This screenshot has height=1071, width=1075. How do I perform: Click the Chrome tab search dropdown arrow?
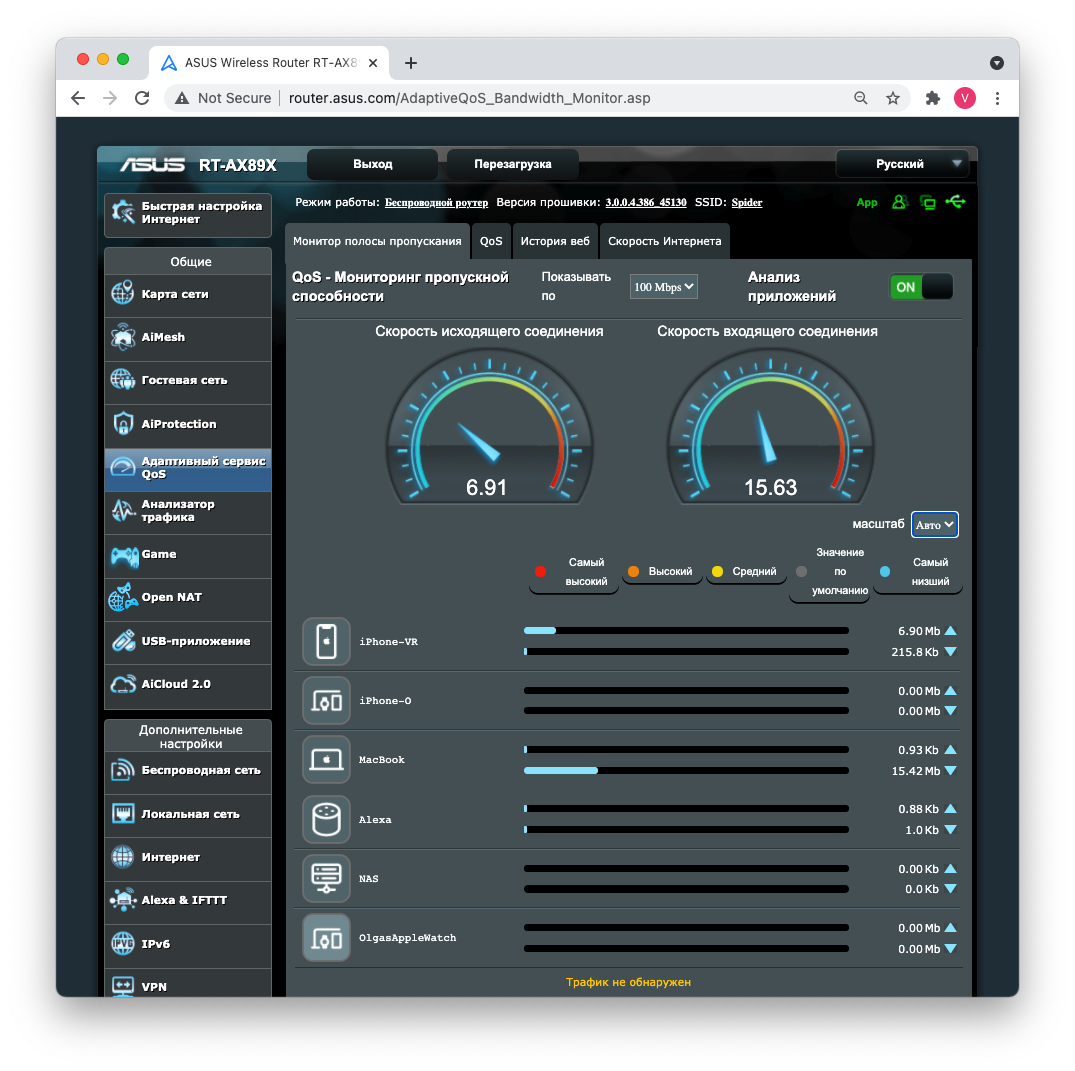click(997, 63)
